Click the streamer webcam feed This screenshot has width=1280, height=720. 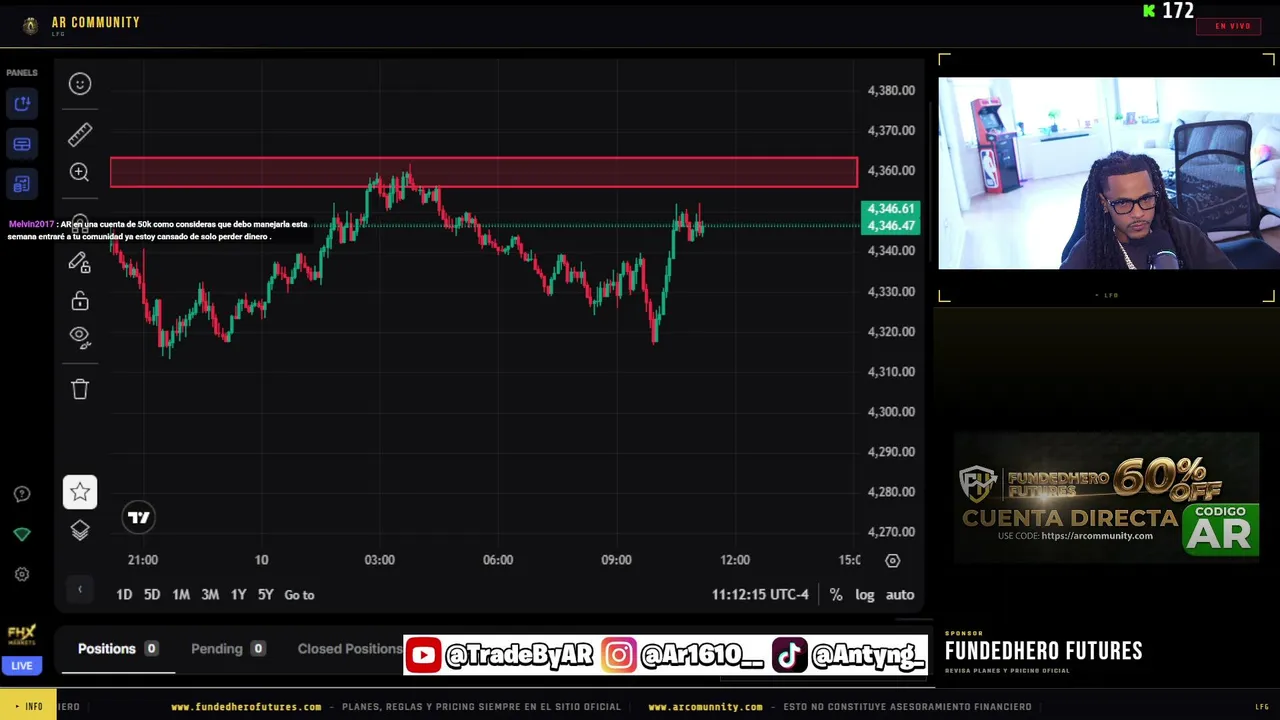click(x=1108, y=173)
